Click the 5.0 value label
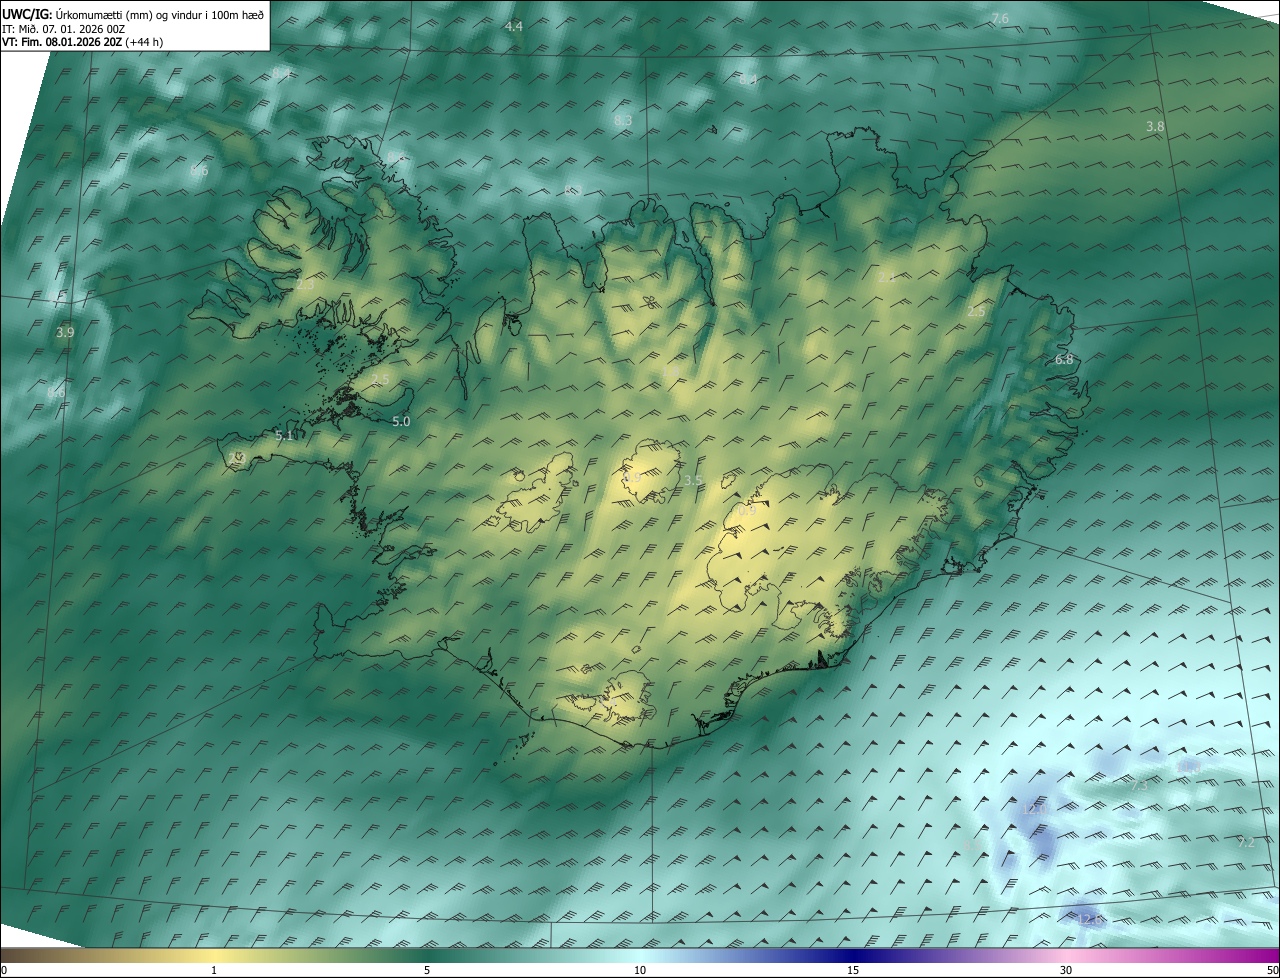The width and height of the screenshot is (1280, 978). point(401,422)
